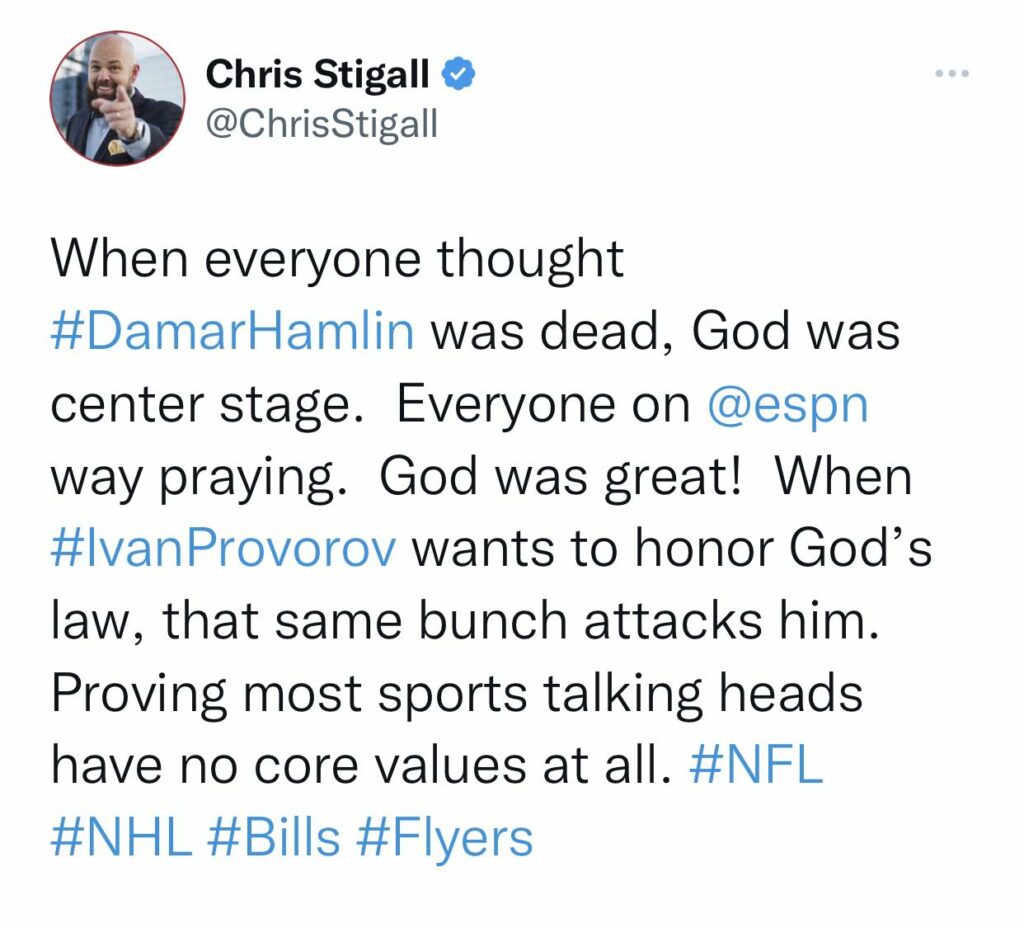Open the #NHL hashtag link
The height and width of the screenshot is (928, 1024).
point(121,838)
